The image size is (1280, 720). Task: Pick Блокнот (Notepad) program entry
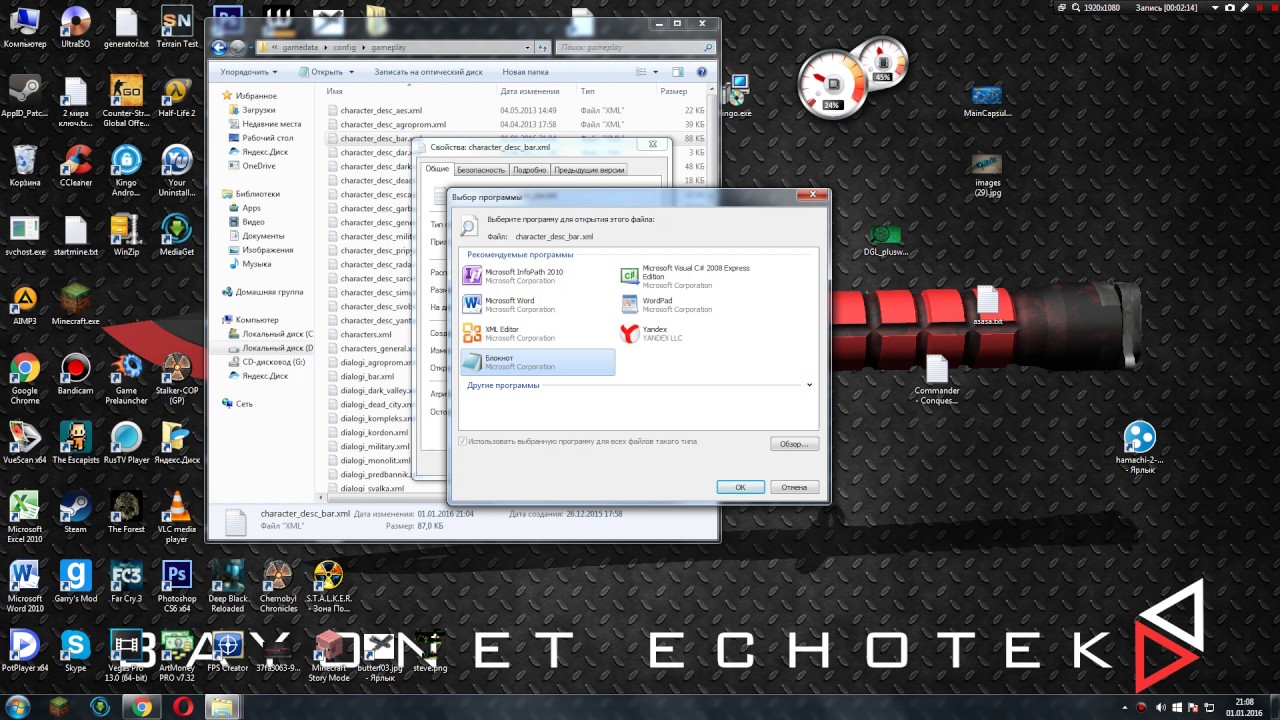coord(537,362)
